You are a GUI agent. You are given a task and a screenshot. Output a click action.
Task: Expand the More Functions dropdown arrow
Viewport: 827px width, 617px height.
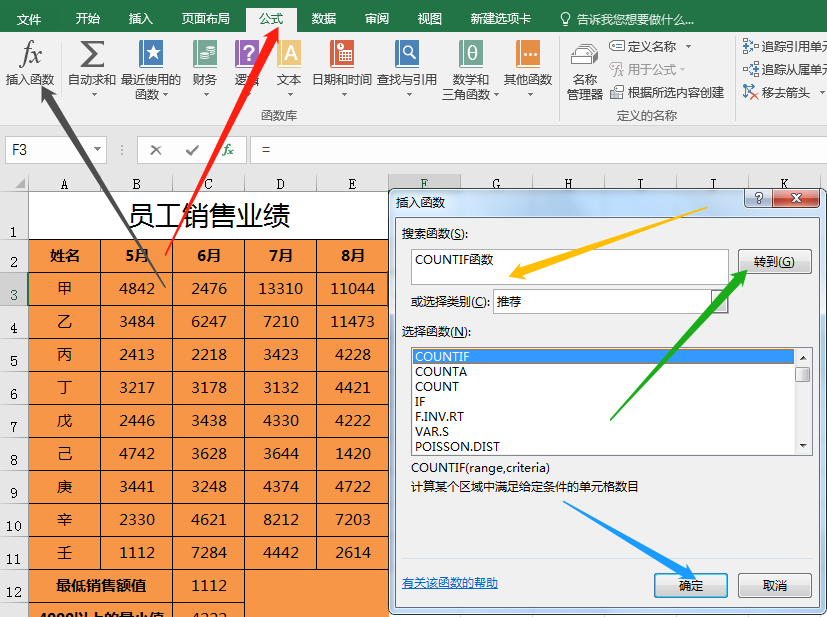530,95
